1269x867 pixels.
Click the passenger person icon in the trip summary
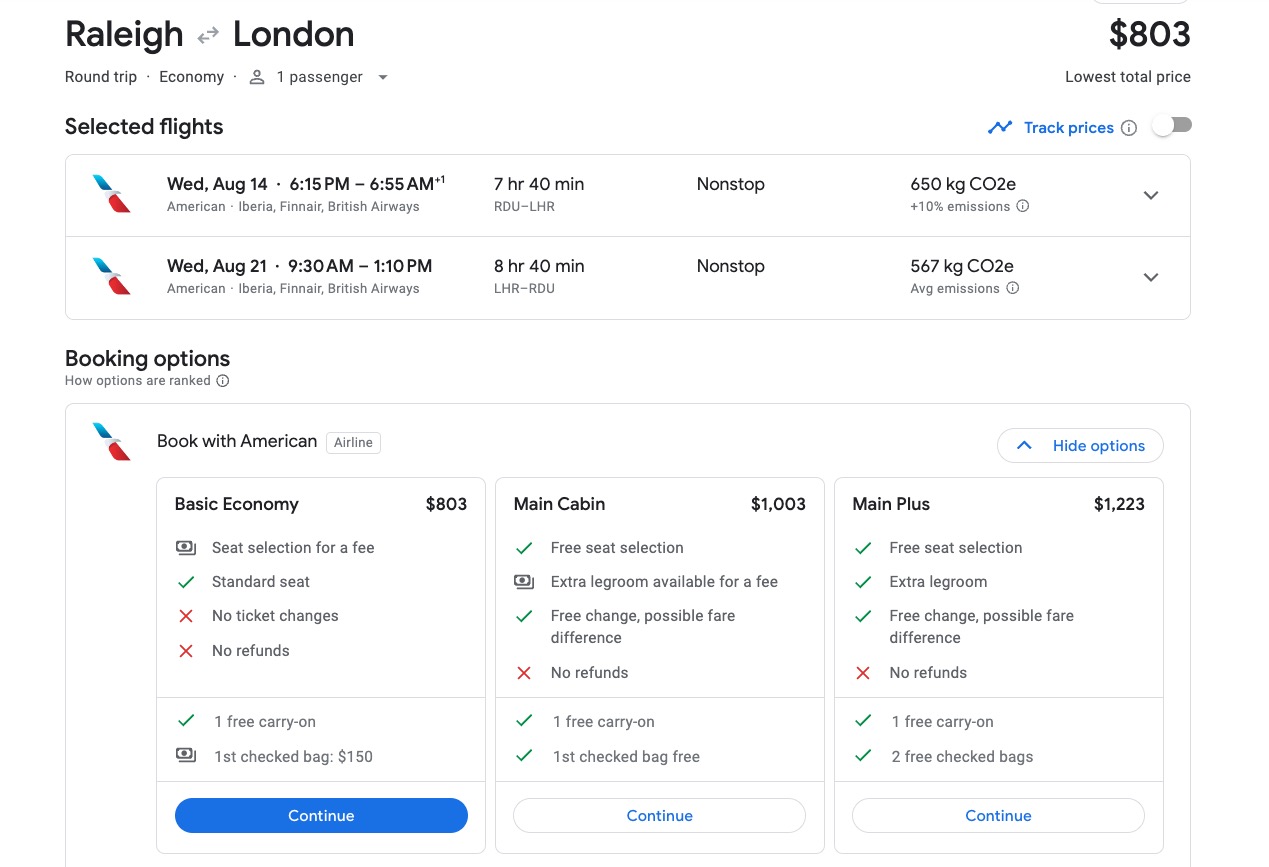click(x=256, y=76)
